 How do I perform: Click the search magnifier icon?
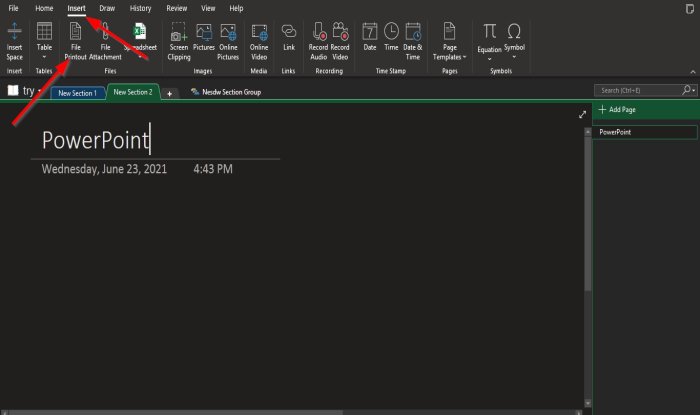point(687,90)
